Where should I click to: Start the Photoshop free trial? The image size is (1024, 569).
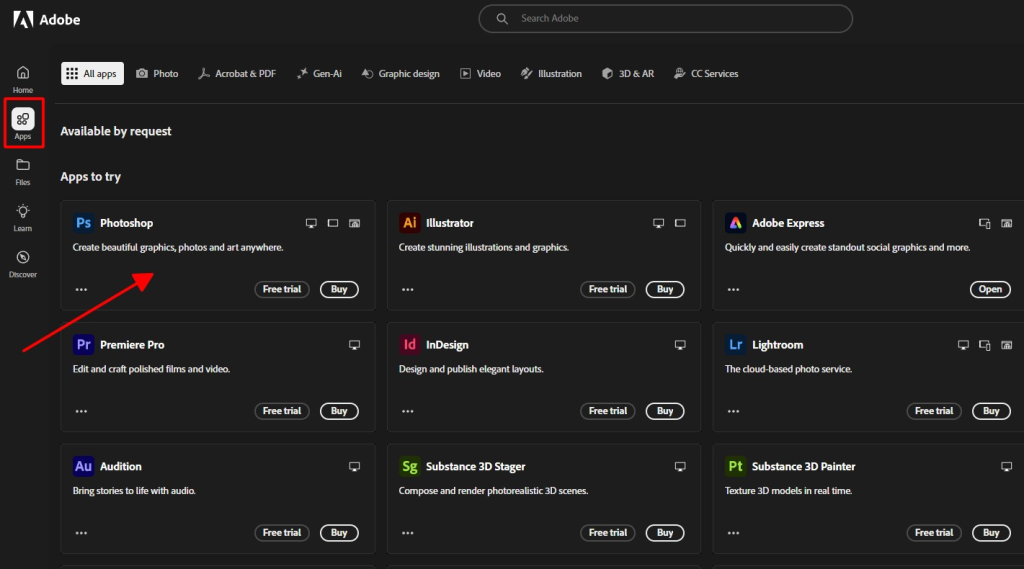(281, 289)
